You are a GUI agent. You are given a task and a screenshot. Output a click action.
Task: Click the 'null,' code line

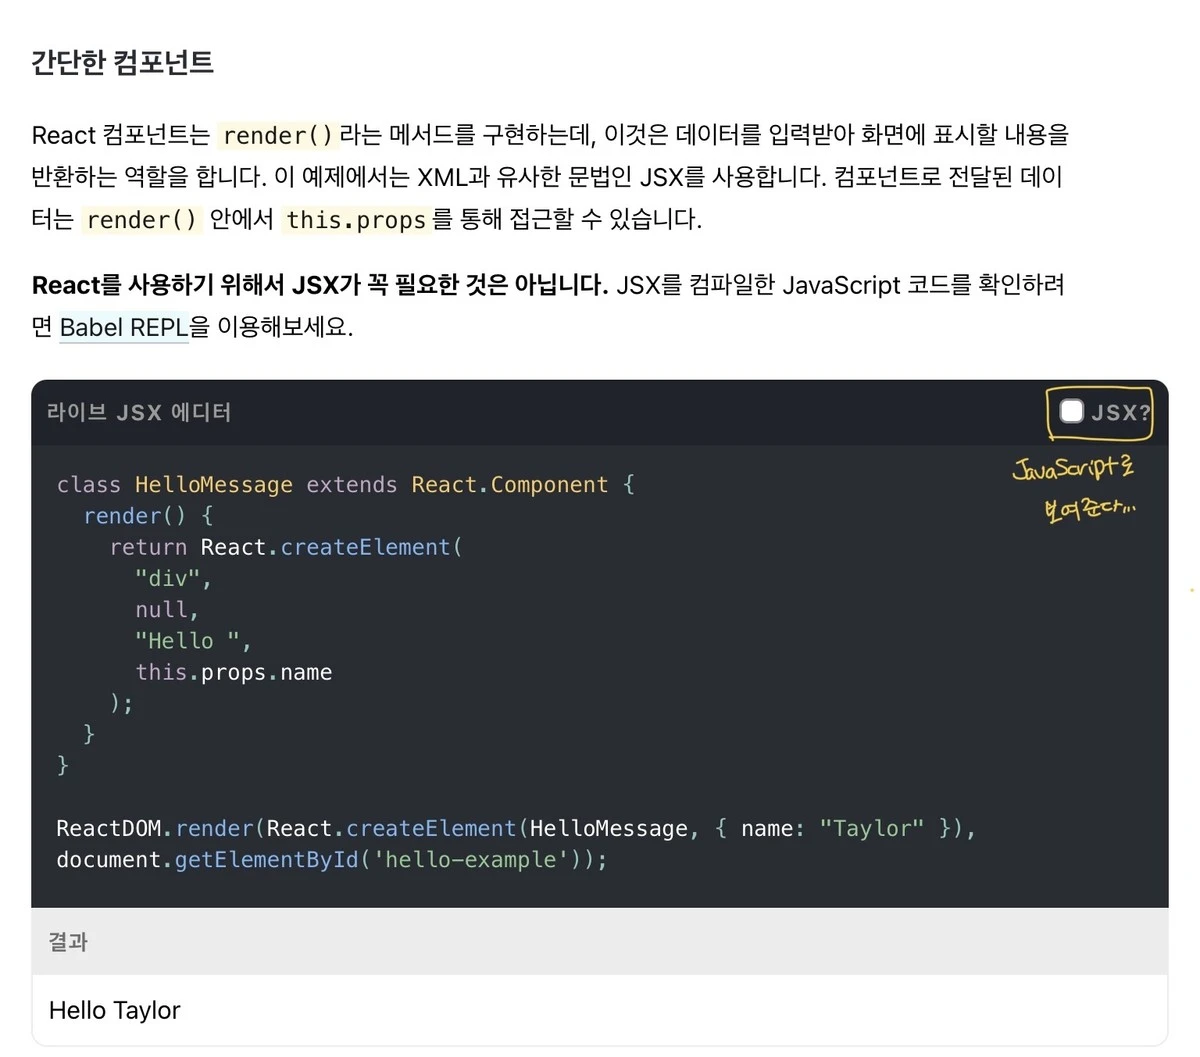pyautogui.click(x=167, y=610)
